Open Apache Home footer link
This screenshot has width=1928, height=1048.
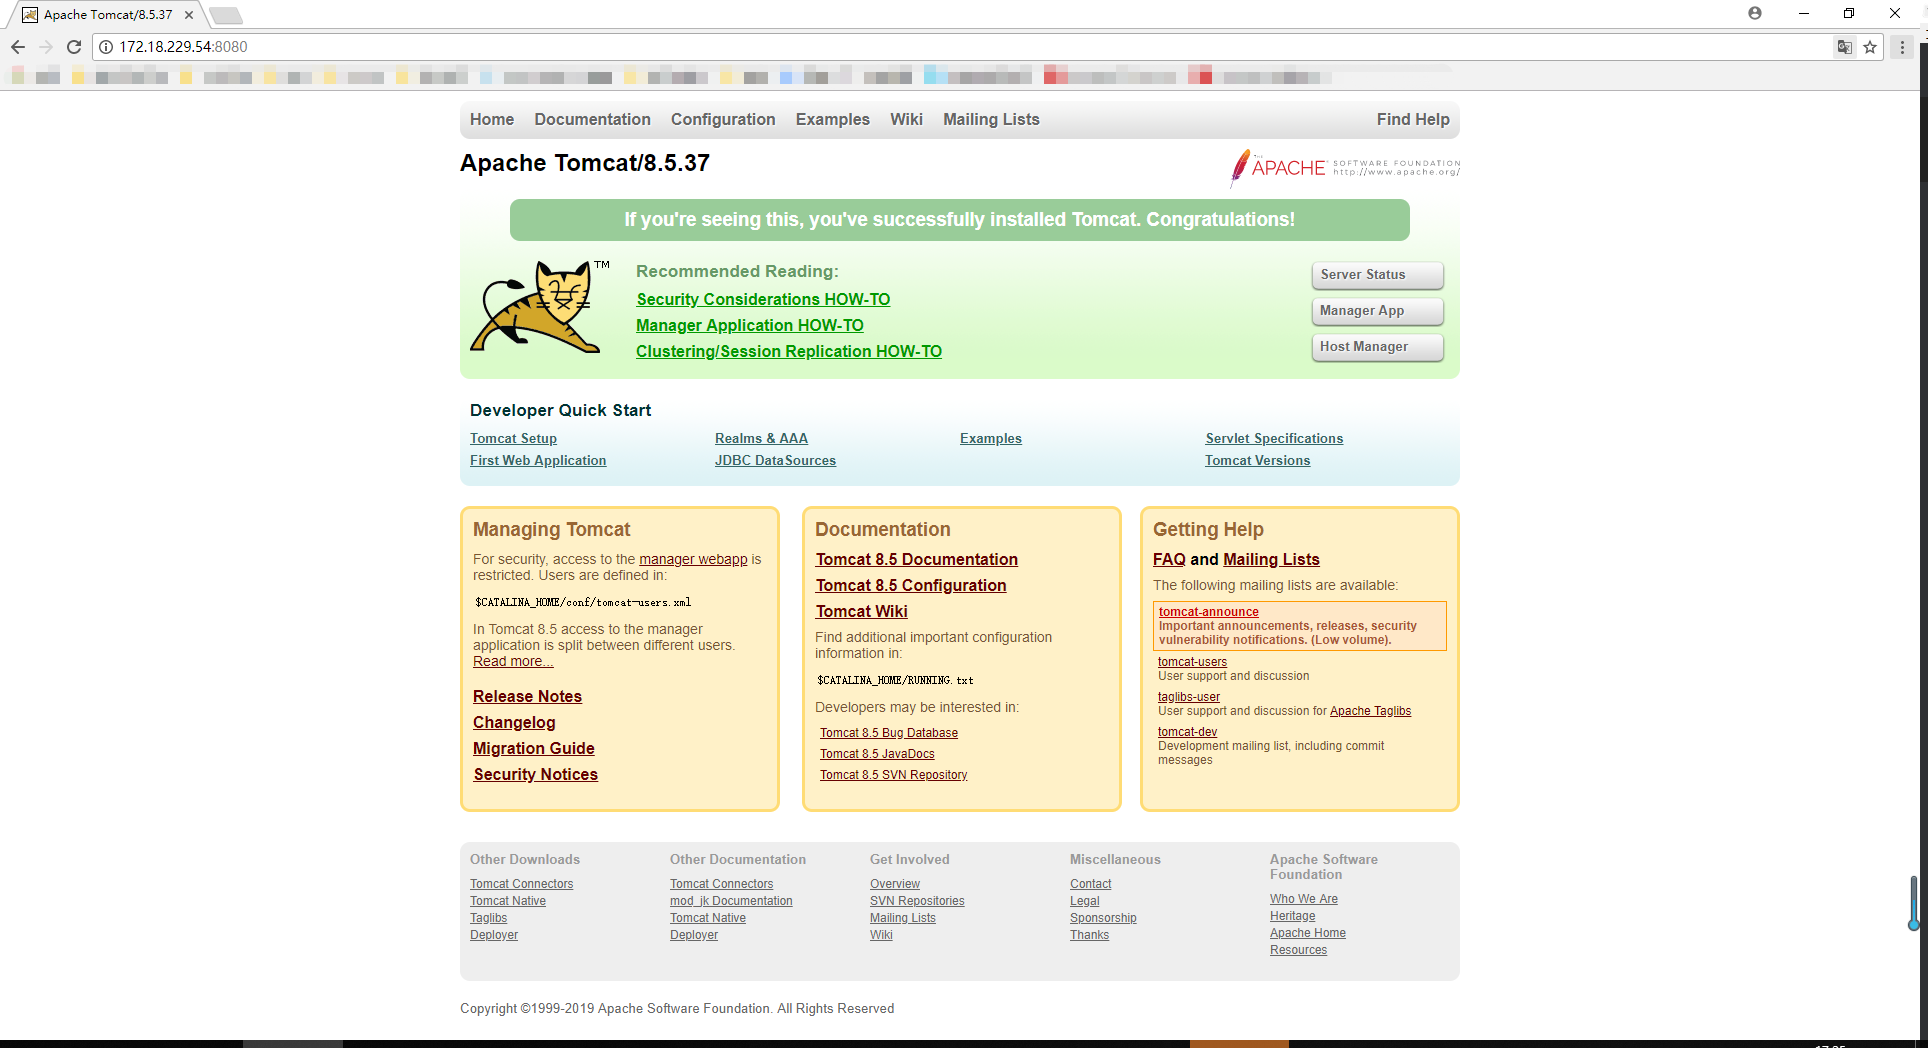coord(1308,933)
